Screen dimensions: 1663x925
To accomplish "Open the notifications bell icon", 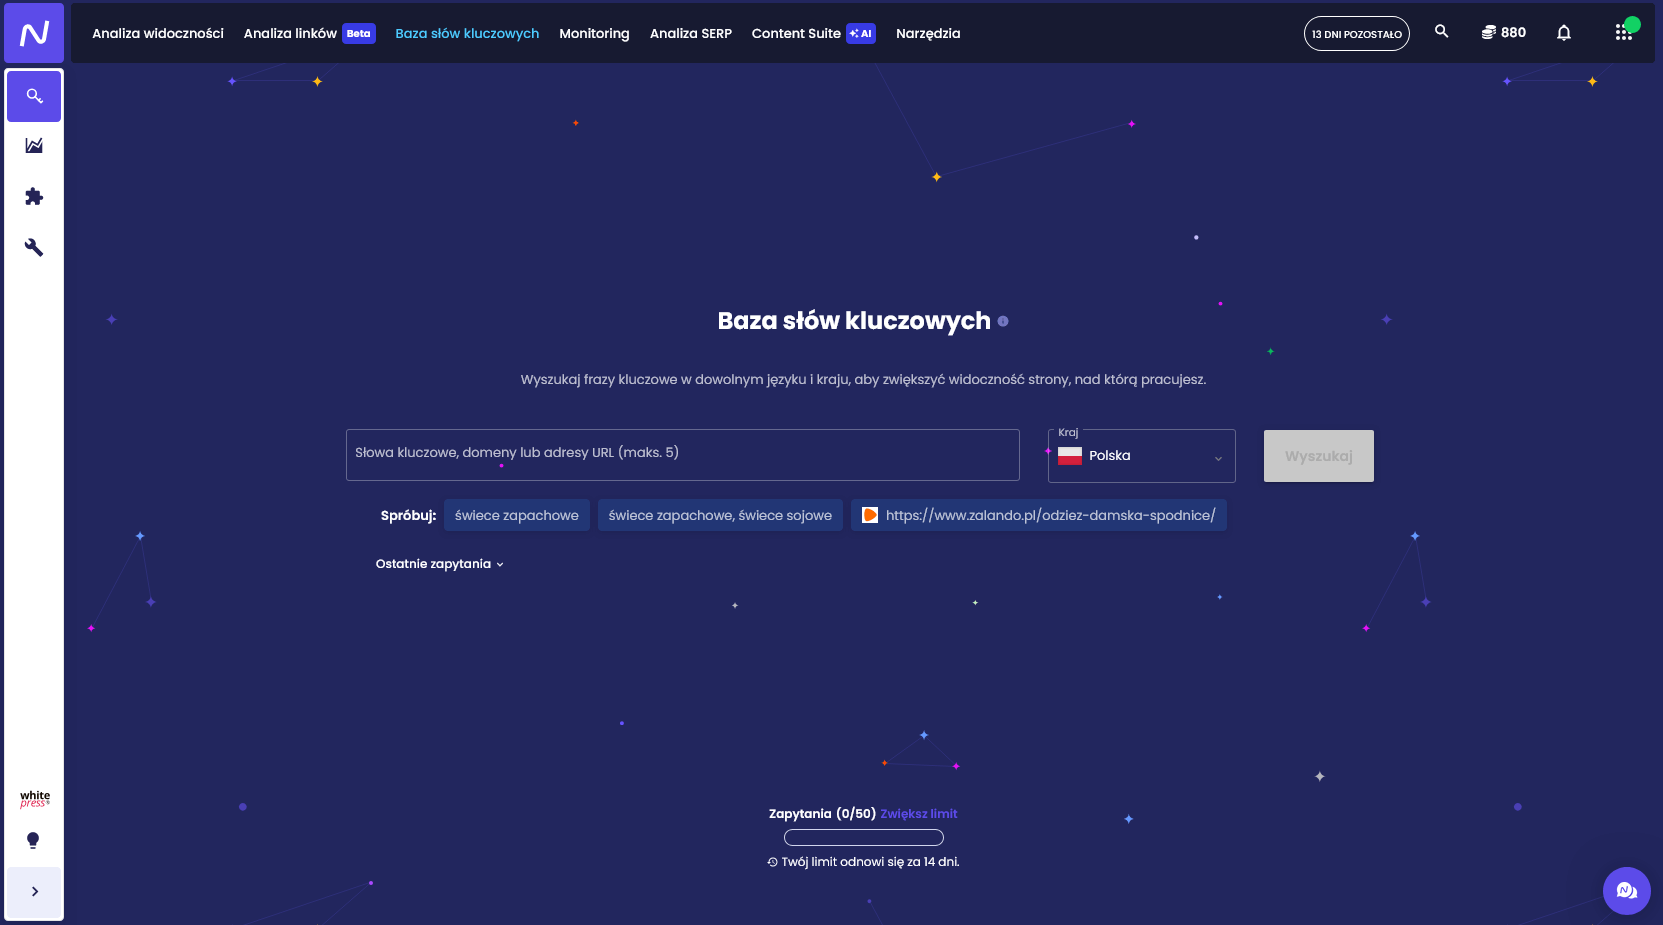I will click(1563, 33).
